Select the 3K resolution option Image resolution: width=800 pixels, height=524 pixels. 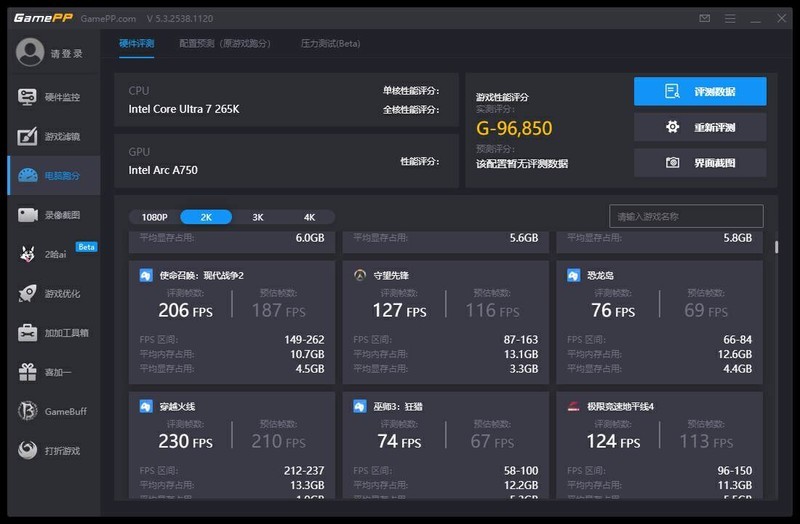pos(258,217)
